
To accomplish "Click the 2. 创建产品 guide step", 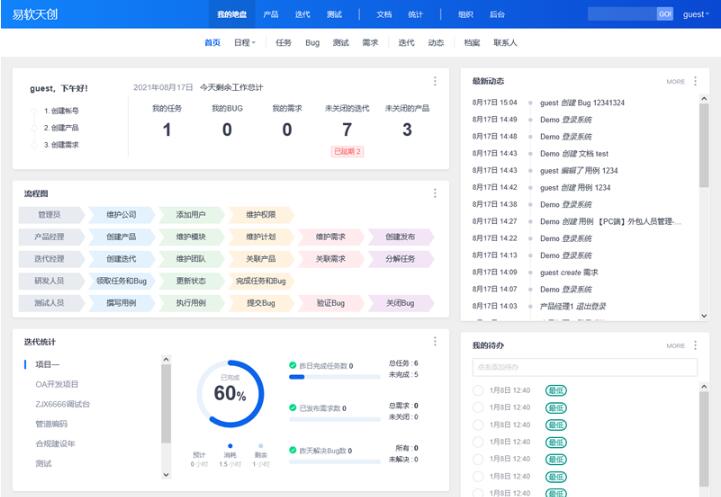I will [61, 128].
